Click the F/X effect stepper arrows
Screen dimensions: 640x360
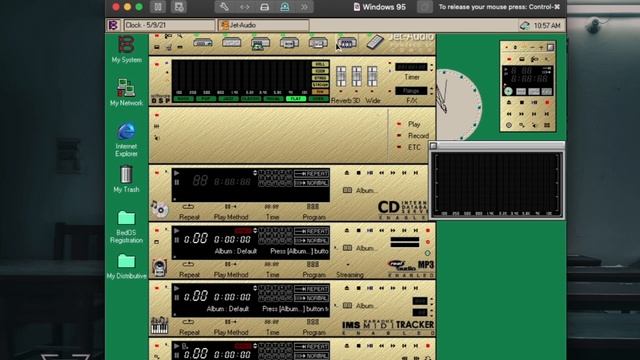click(431, 91)
